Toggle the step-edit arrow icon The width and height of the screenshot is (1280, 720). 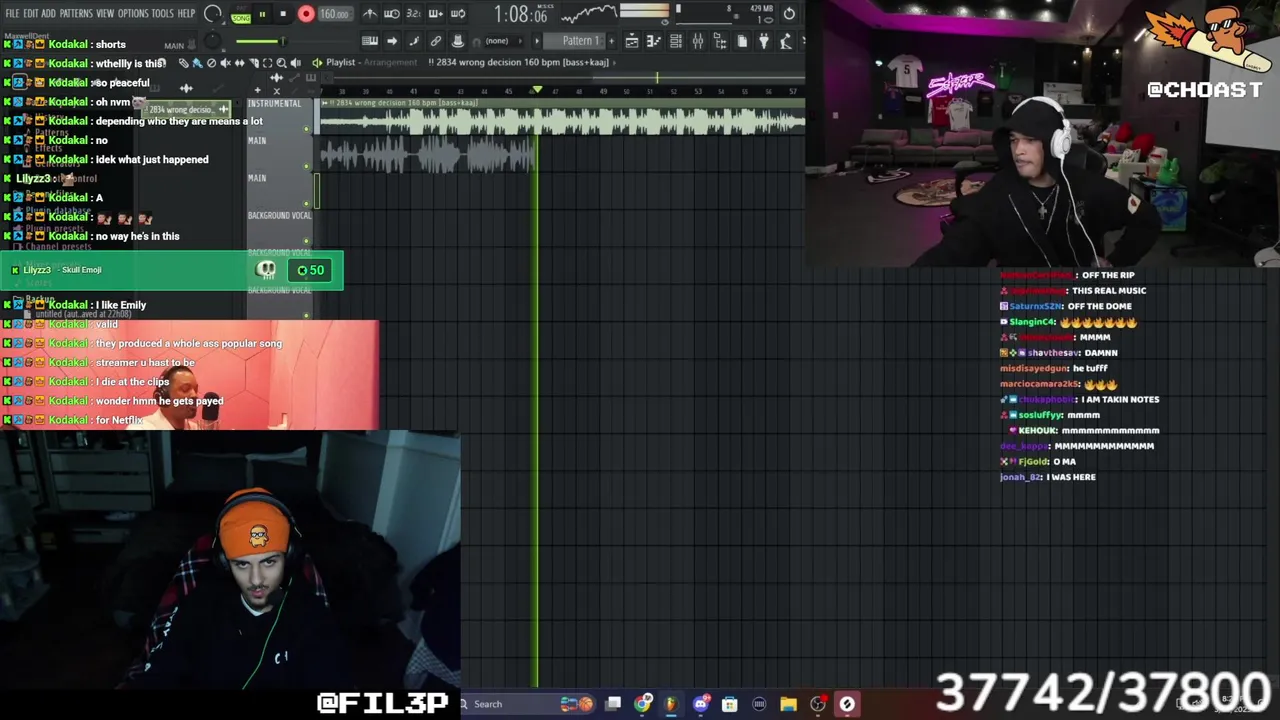pyautogui.click(x=392, y=41)
